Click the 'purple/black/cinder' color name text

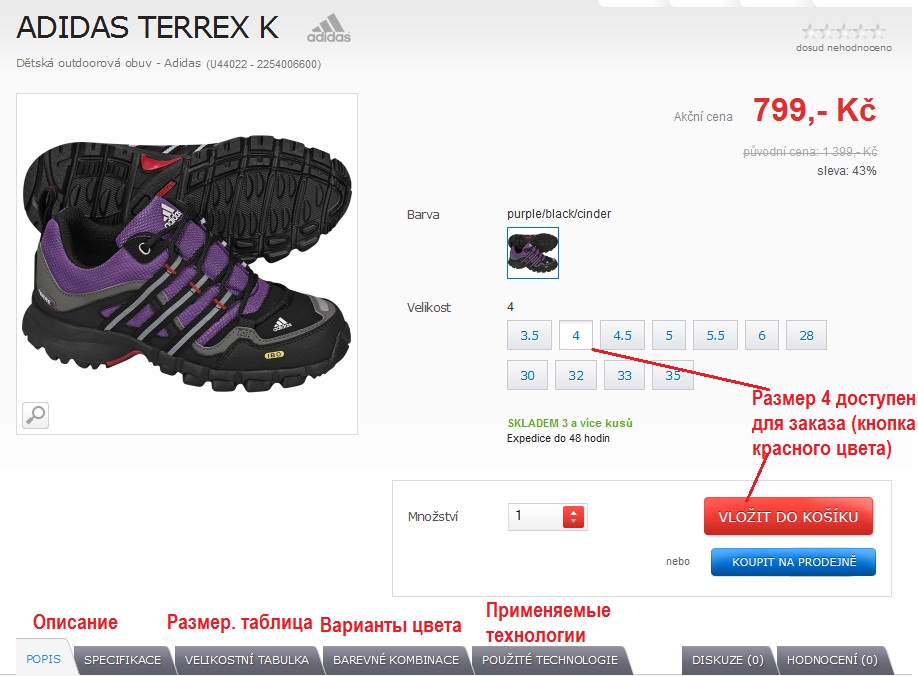559,214
